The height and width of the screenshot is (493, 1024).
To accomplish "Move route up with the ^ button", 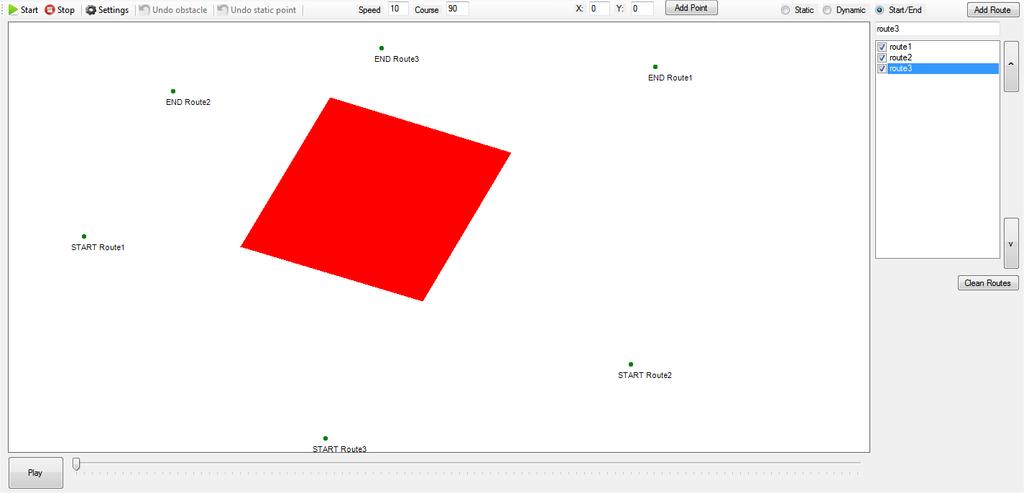I will click(1011, 66).
